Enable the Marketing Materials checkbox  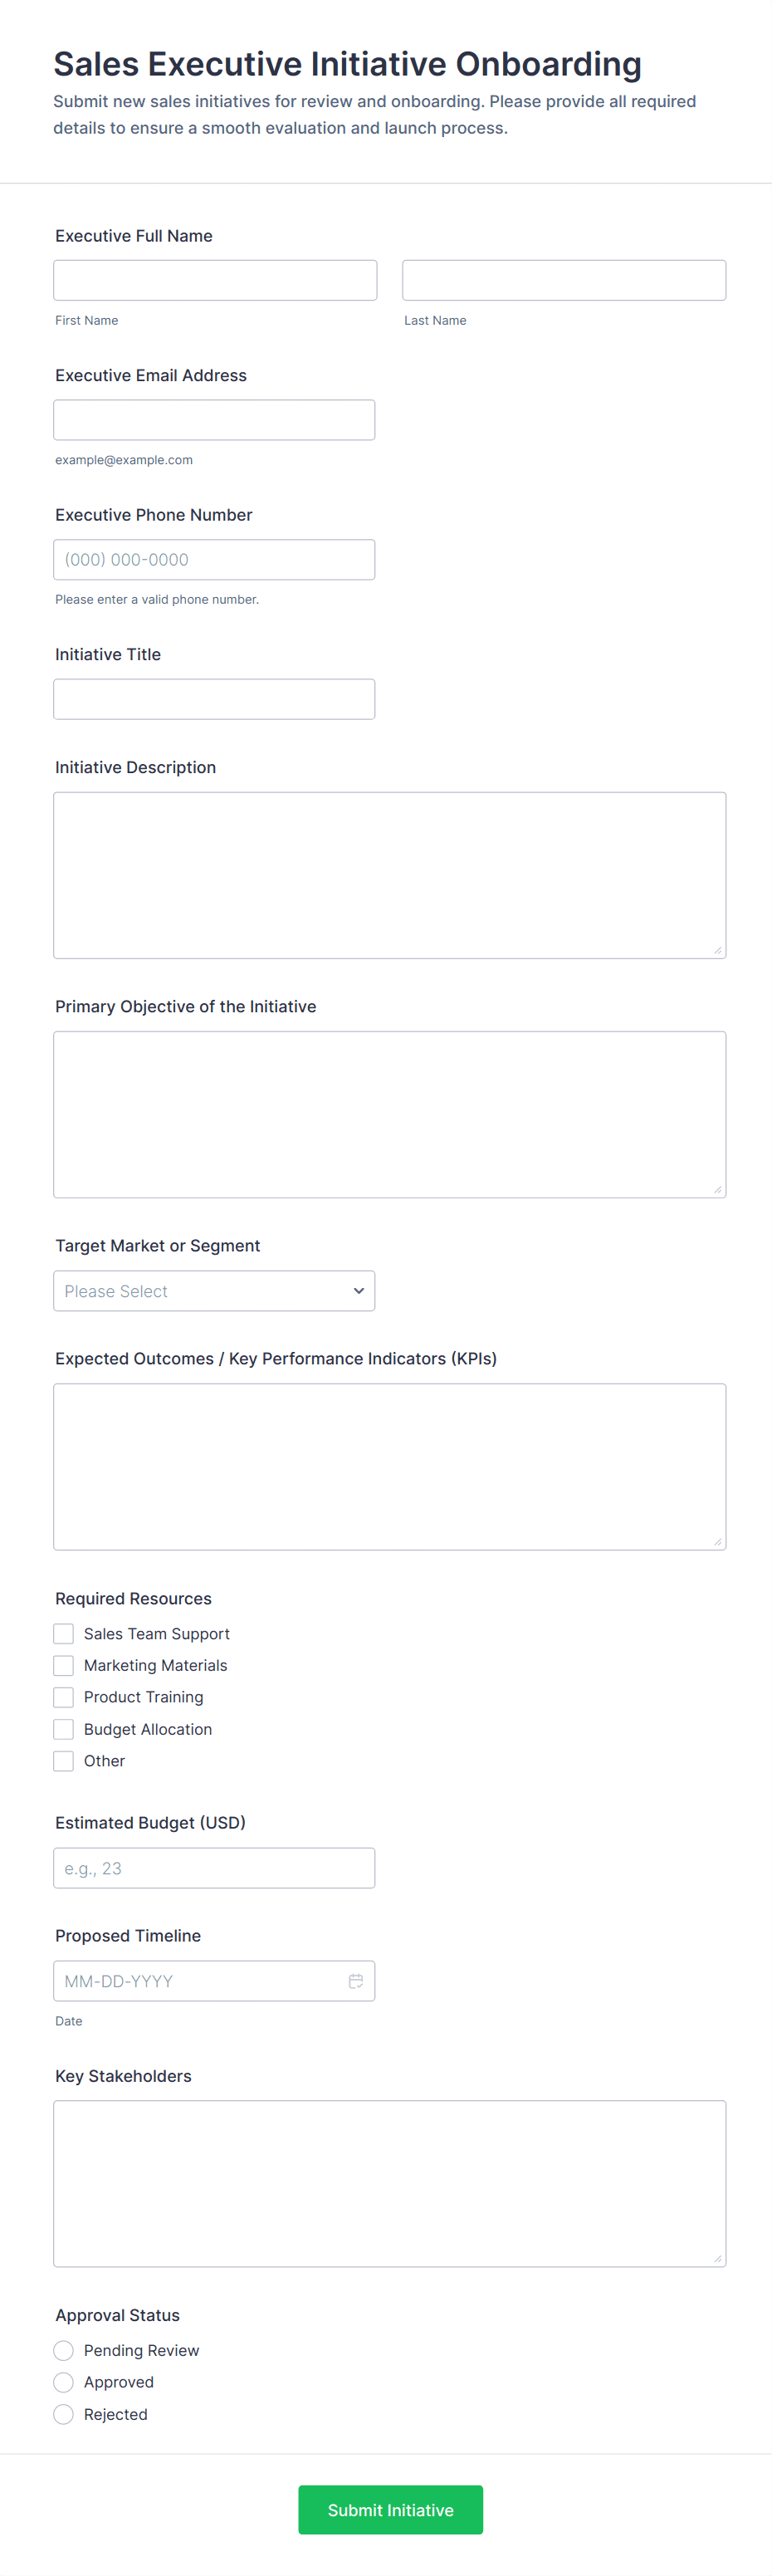point(64,1665)
